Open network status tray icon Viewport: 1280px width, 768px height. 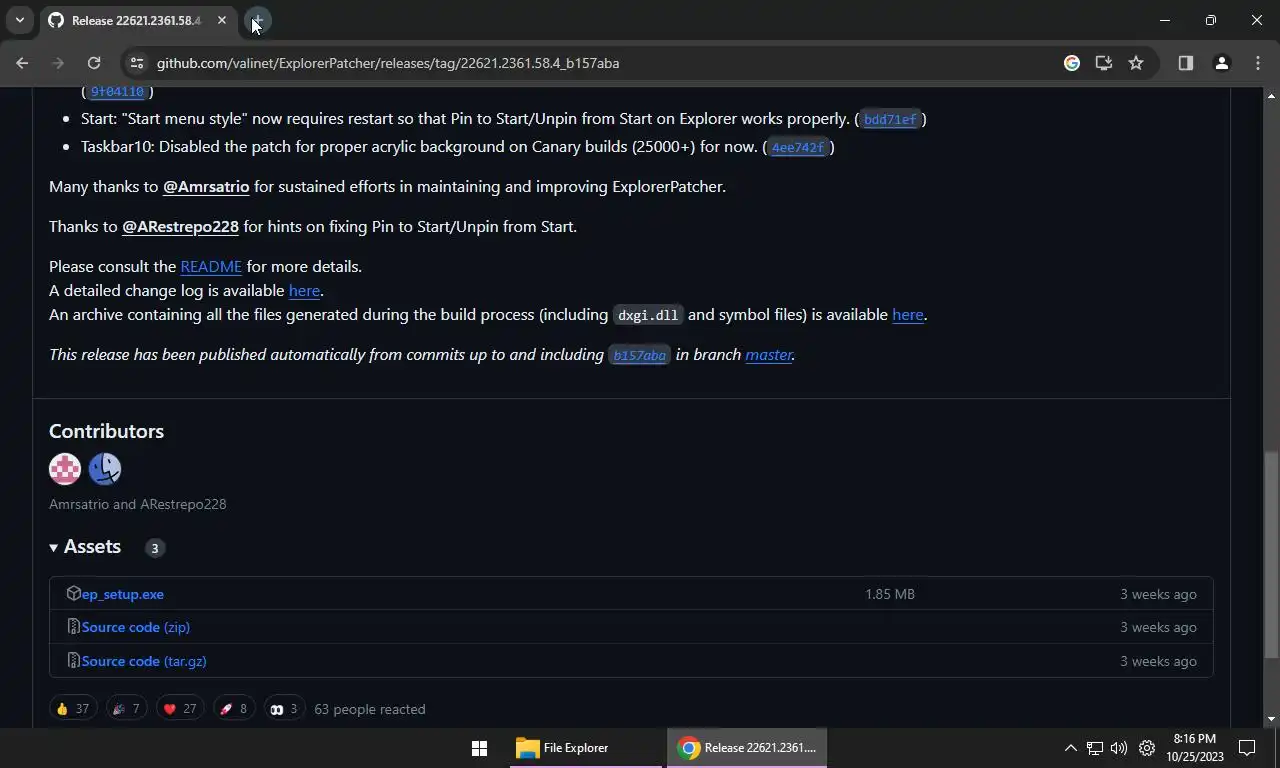point(1095,748)
